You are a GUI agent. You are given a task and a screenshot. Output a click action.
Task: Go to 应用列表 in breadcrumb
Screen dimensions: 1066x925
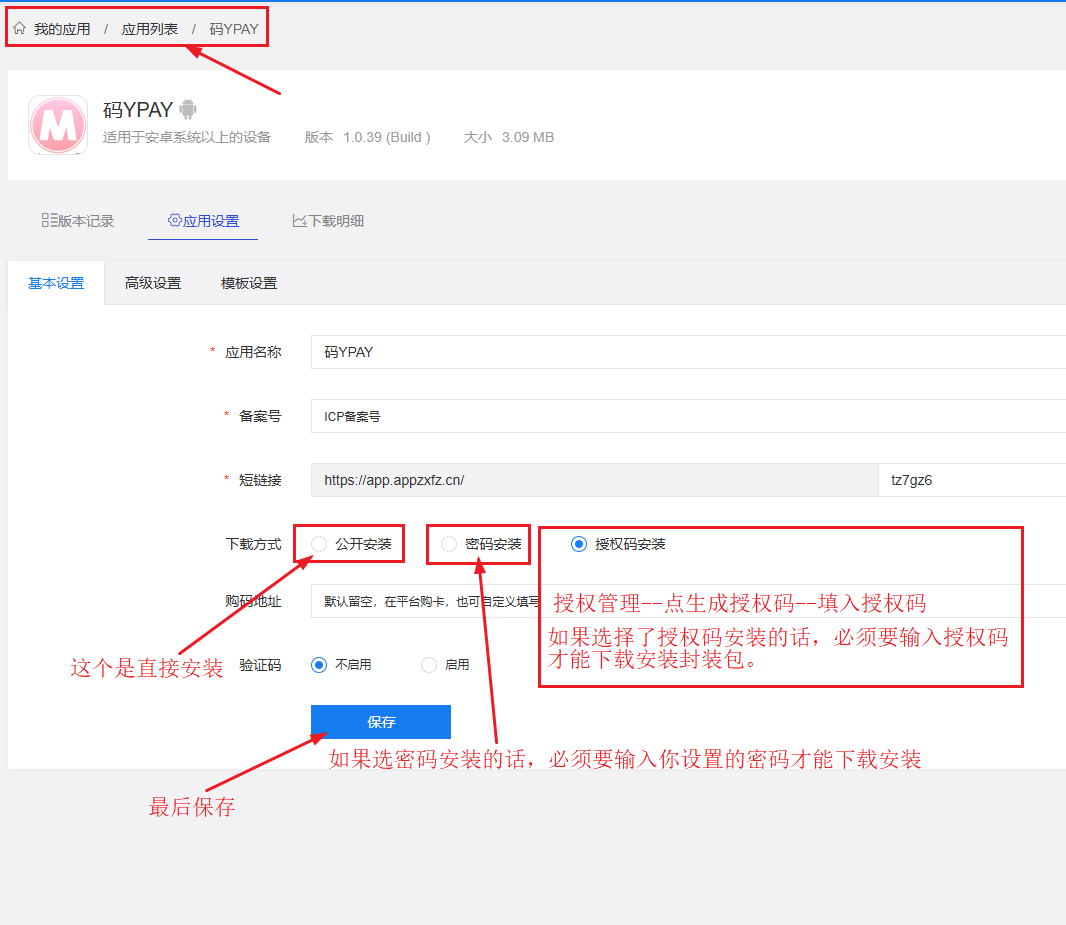coord(150,29)
